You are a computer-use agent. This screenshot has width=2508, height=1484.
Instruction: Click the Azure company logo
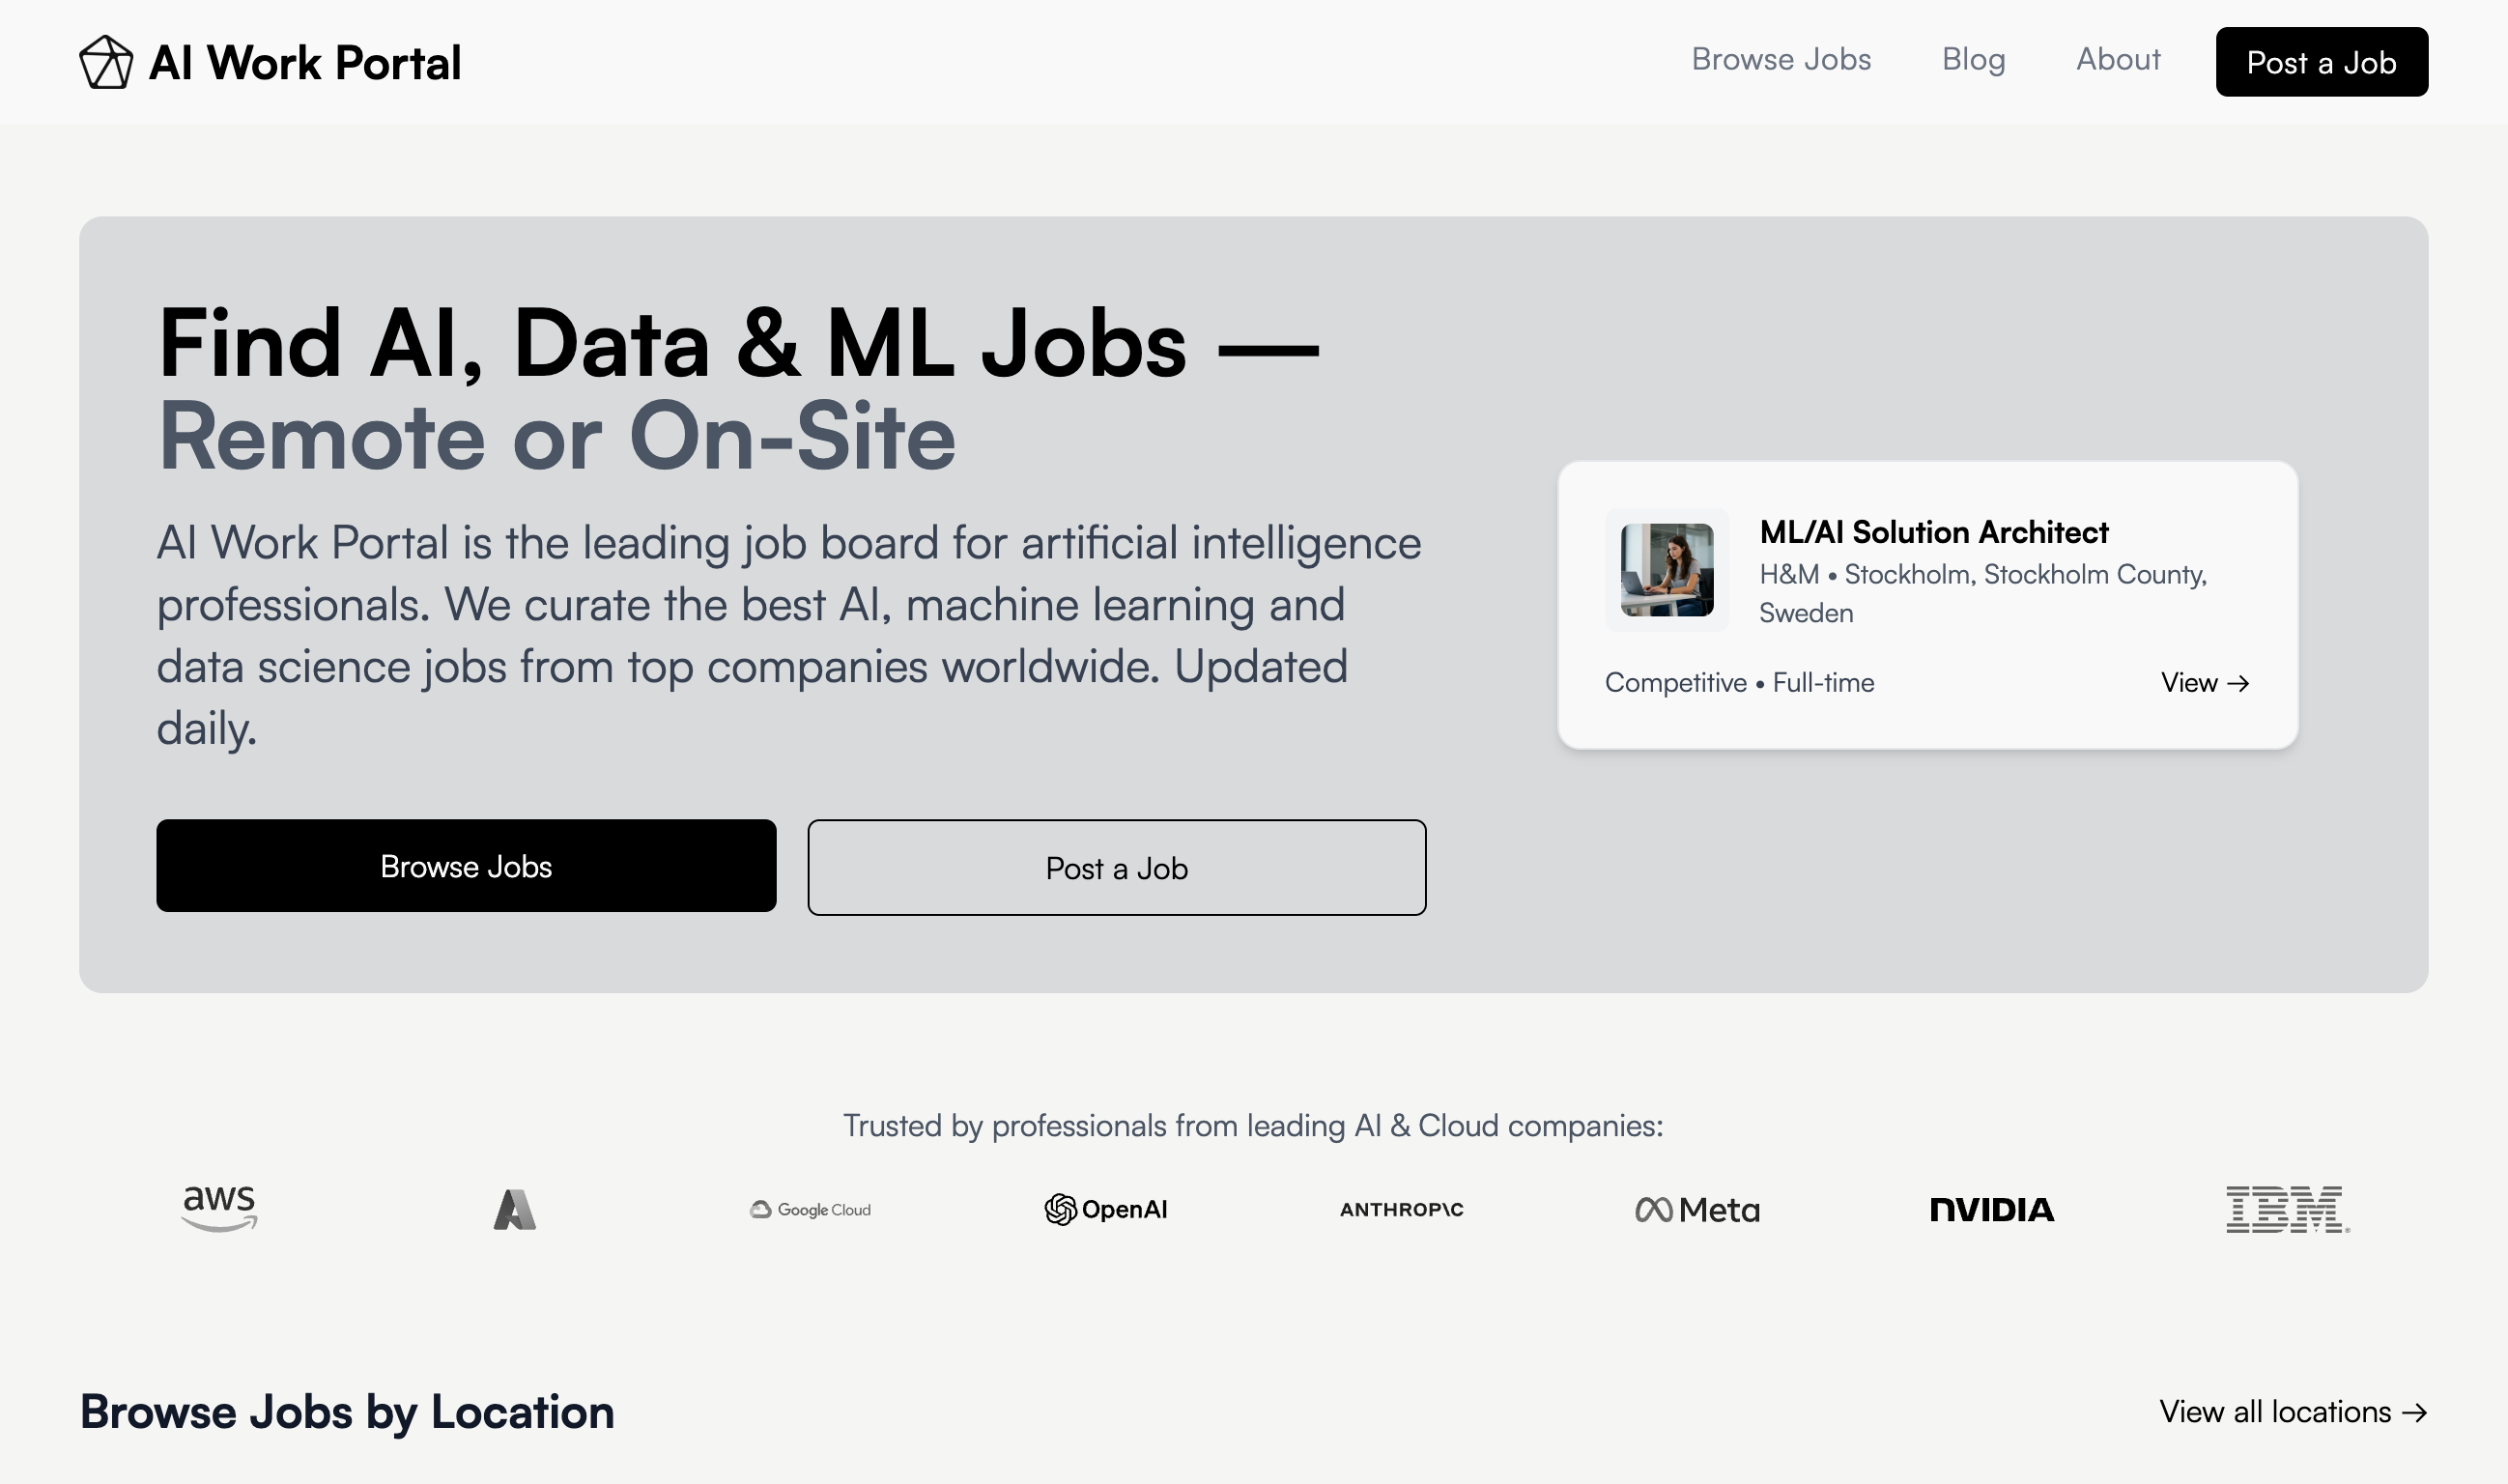coord(514,1208)
